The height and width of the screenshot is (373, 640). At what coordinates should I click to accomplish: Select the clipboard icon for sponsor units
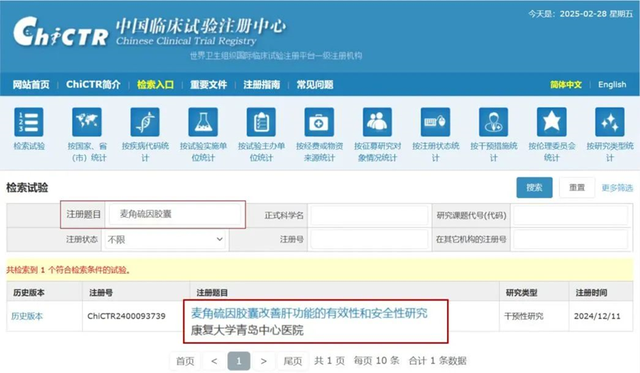[261, 122]
